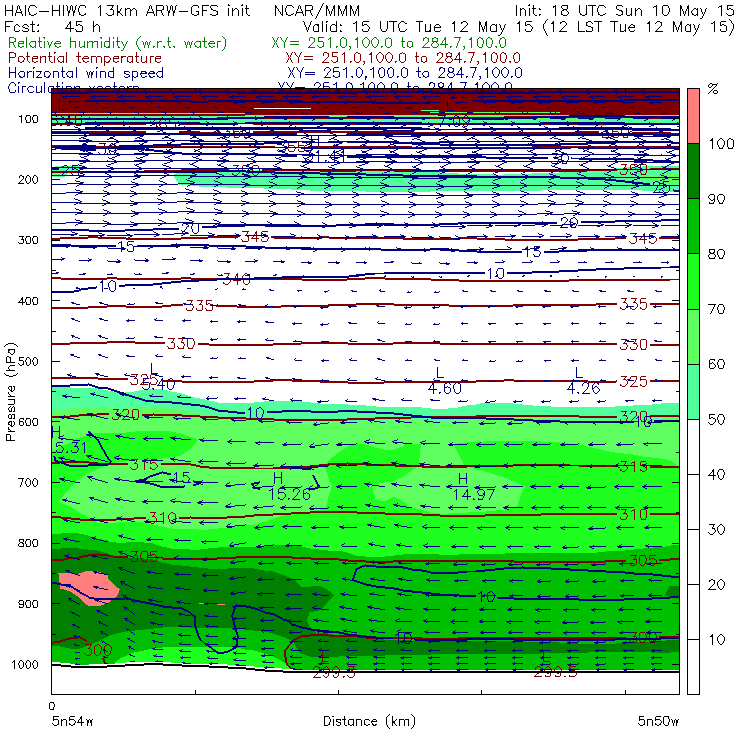Image resolution: width=740 pixels, height=740 pixels.
Task: Click the 500 hPa pressure tick label
Action: click(28, 362)
